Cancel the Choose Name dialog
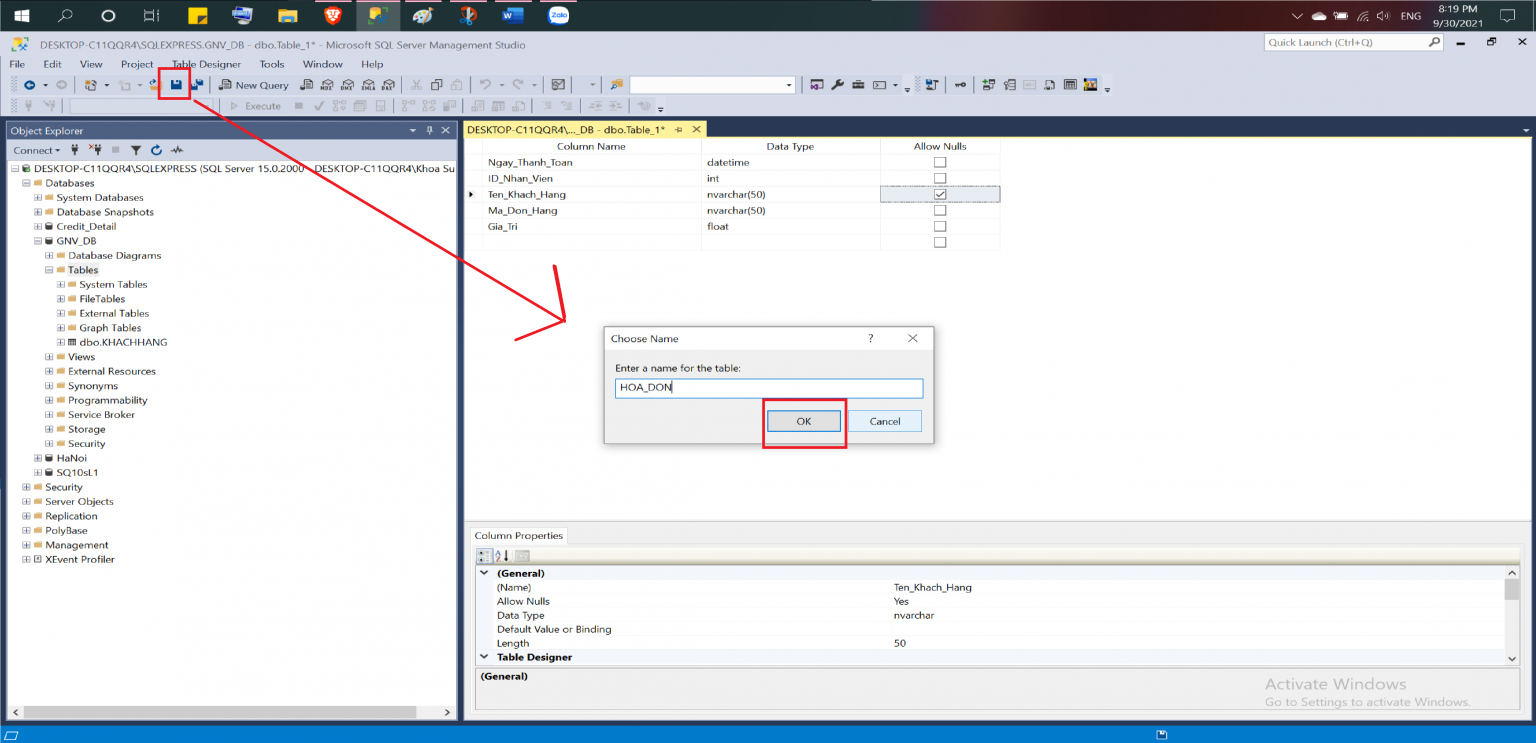The width and height of the screenshot is (1536, 743). (x=885, y=420)
